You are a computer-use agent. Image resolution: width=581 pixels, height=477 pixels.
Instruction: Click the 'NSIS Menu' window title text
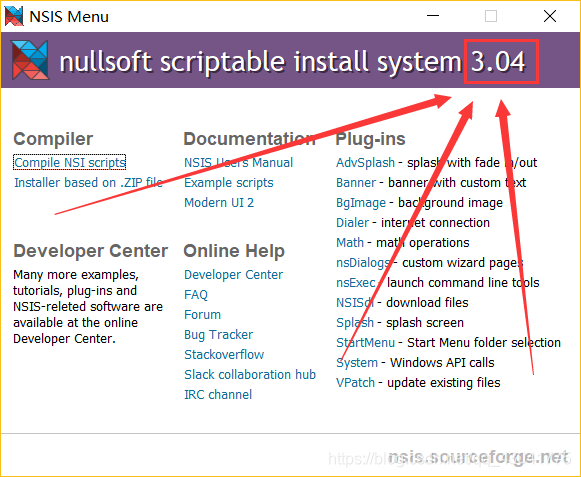[69, 16]
